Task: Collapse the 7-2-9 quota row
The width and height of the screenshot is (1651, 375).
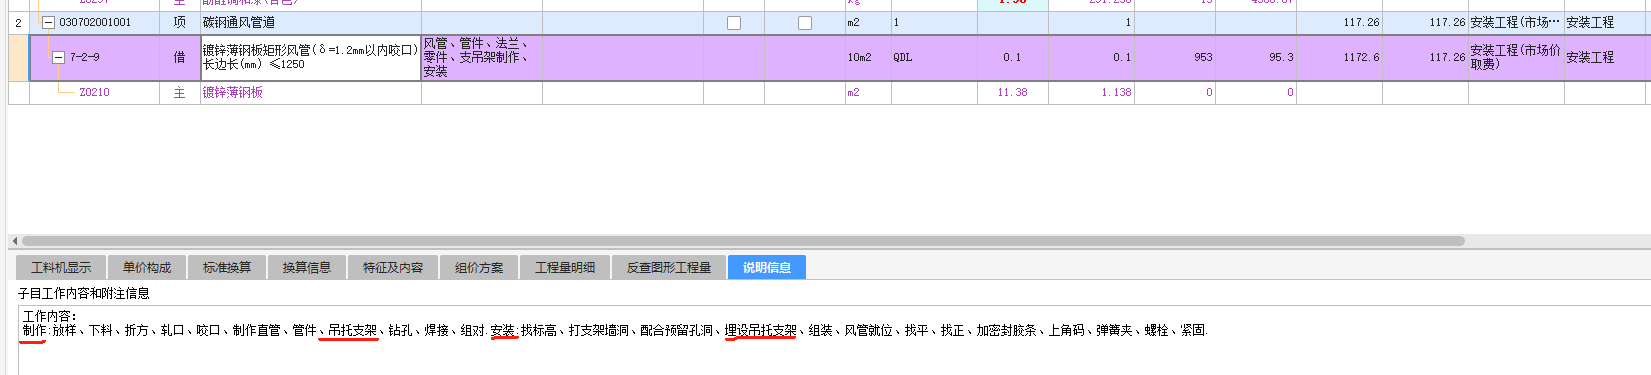Action: pyautogui.click(x=58, y=58)
